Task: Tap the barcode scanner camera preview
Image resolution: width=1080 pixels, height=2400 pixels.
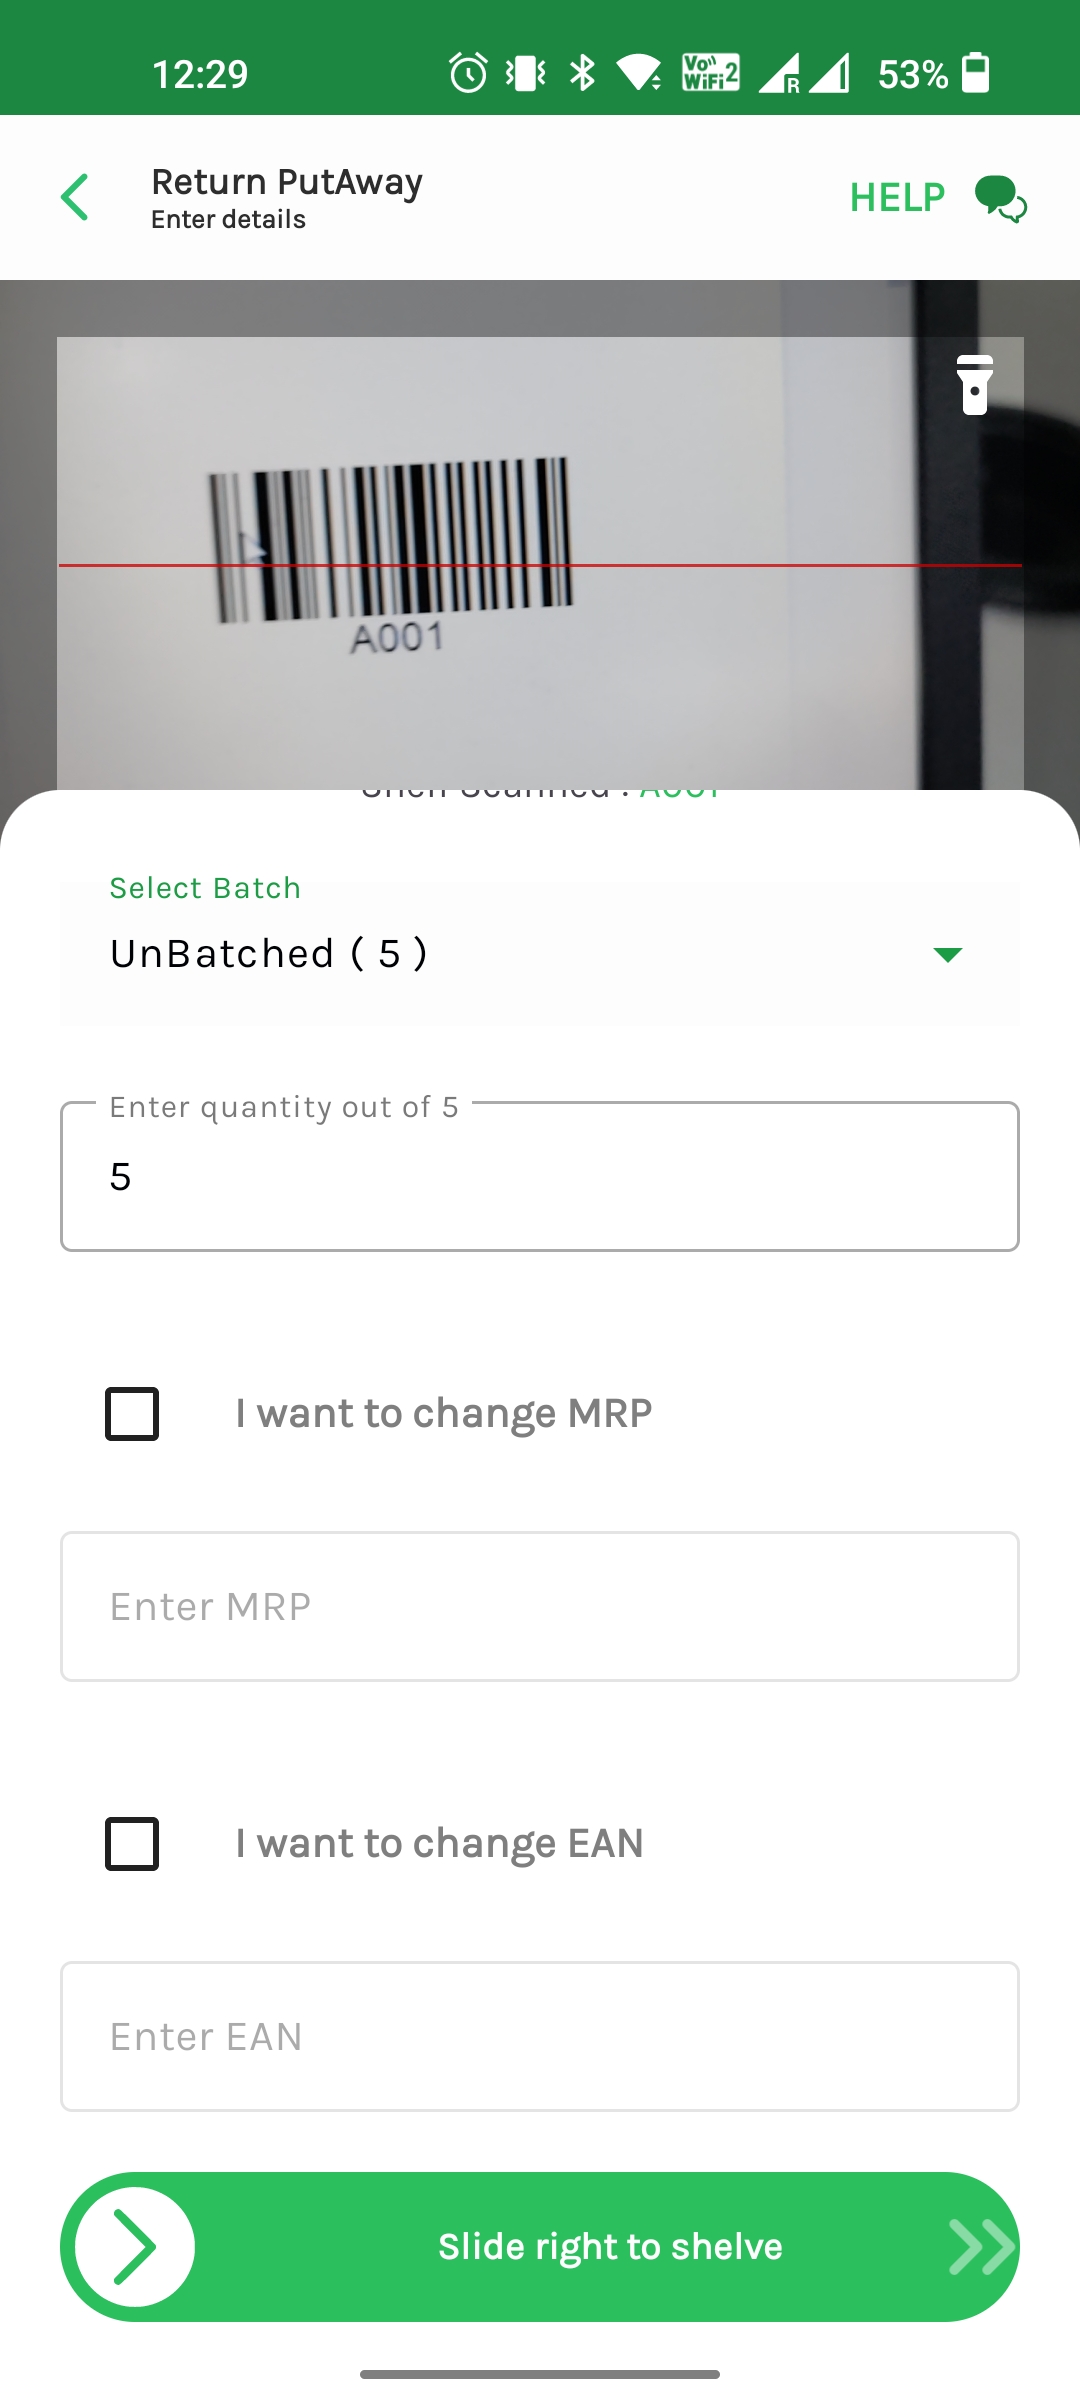Action: (x=540, y=560)
